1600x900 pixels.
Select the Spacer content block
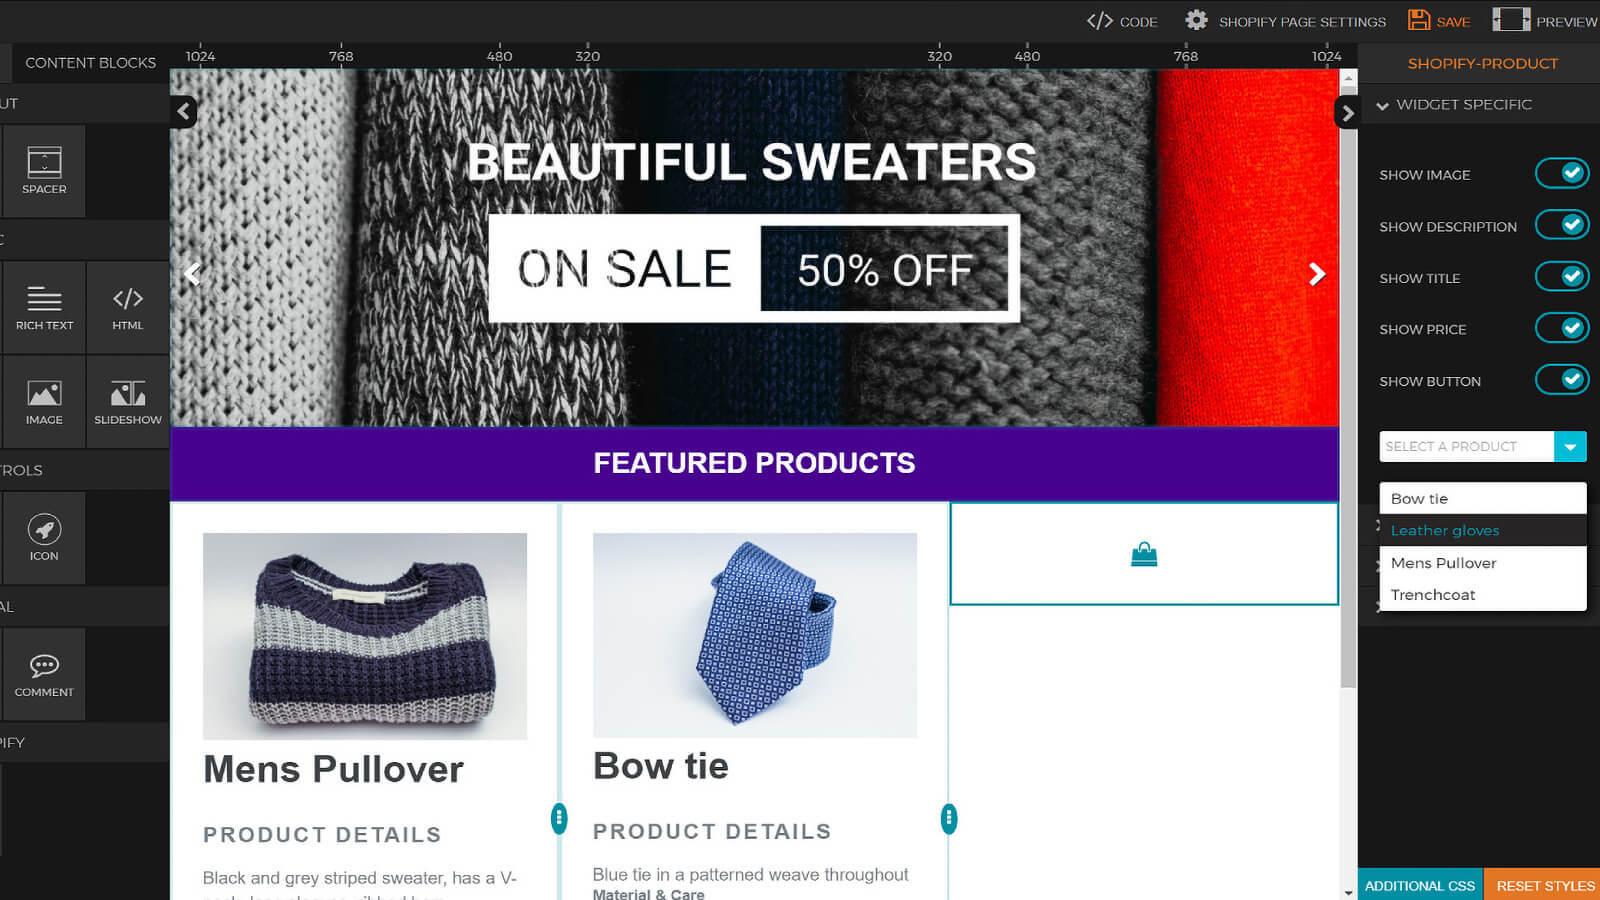tap(44, 171)
